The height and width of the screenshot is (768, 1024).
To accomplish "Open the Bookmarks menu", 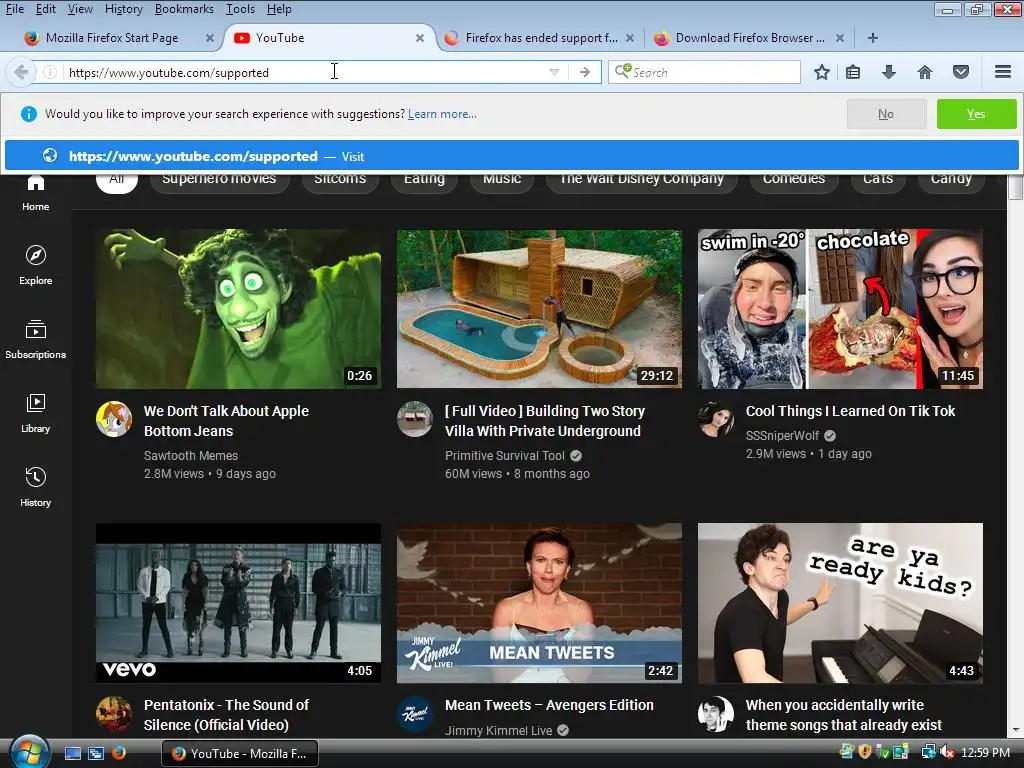I will point(184,9).
